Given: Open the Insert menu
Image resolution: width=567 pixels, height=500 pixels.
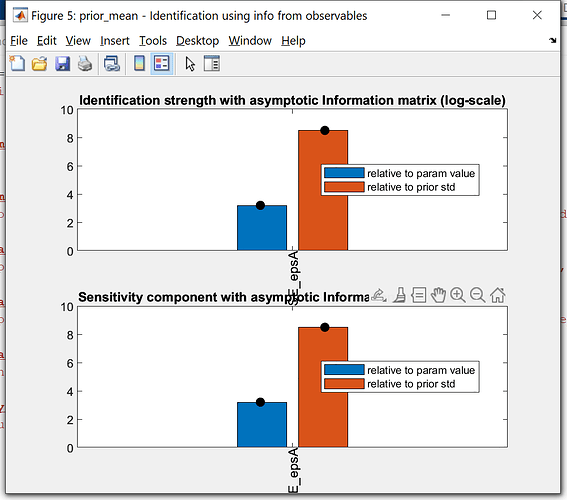Looking at the screenshot, I should pos(115,41).
